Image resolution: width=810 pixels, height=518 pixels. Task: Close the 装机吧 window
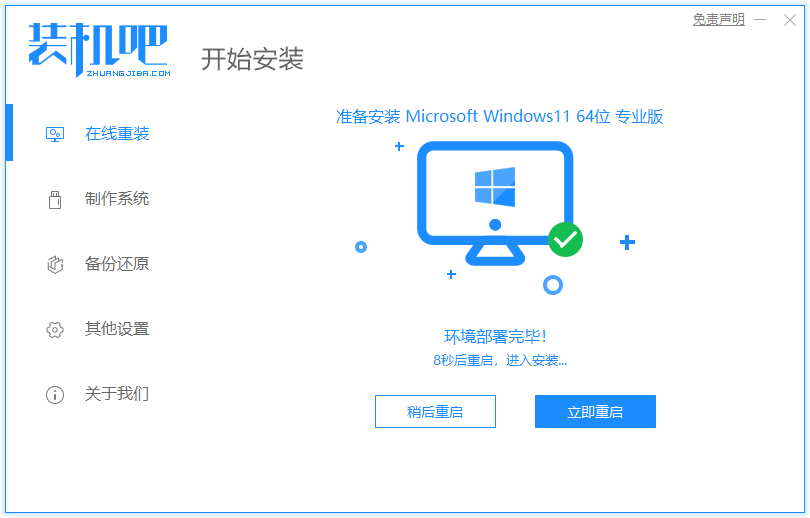(x=789, y=20)
